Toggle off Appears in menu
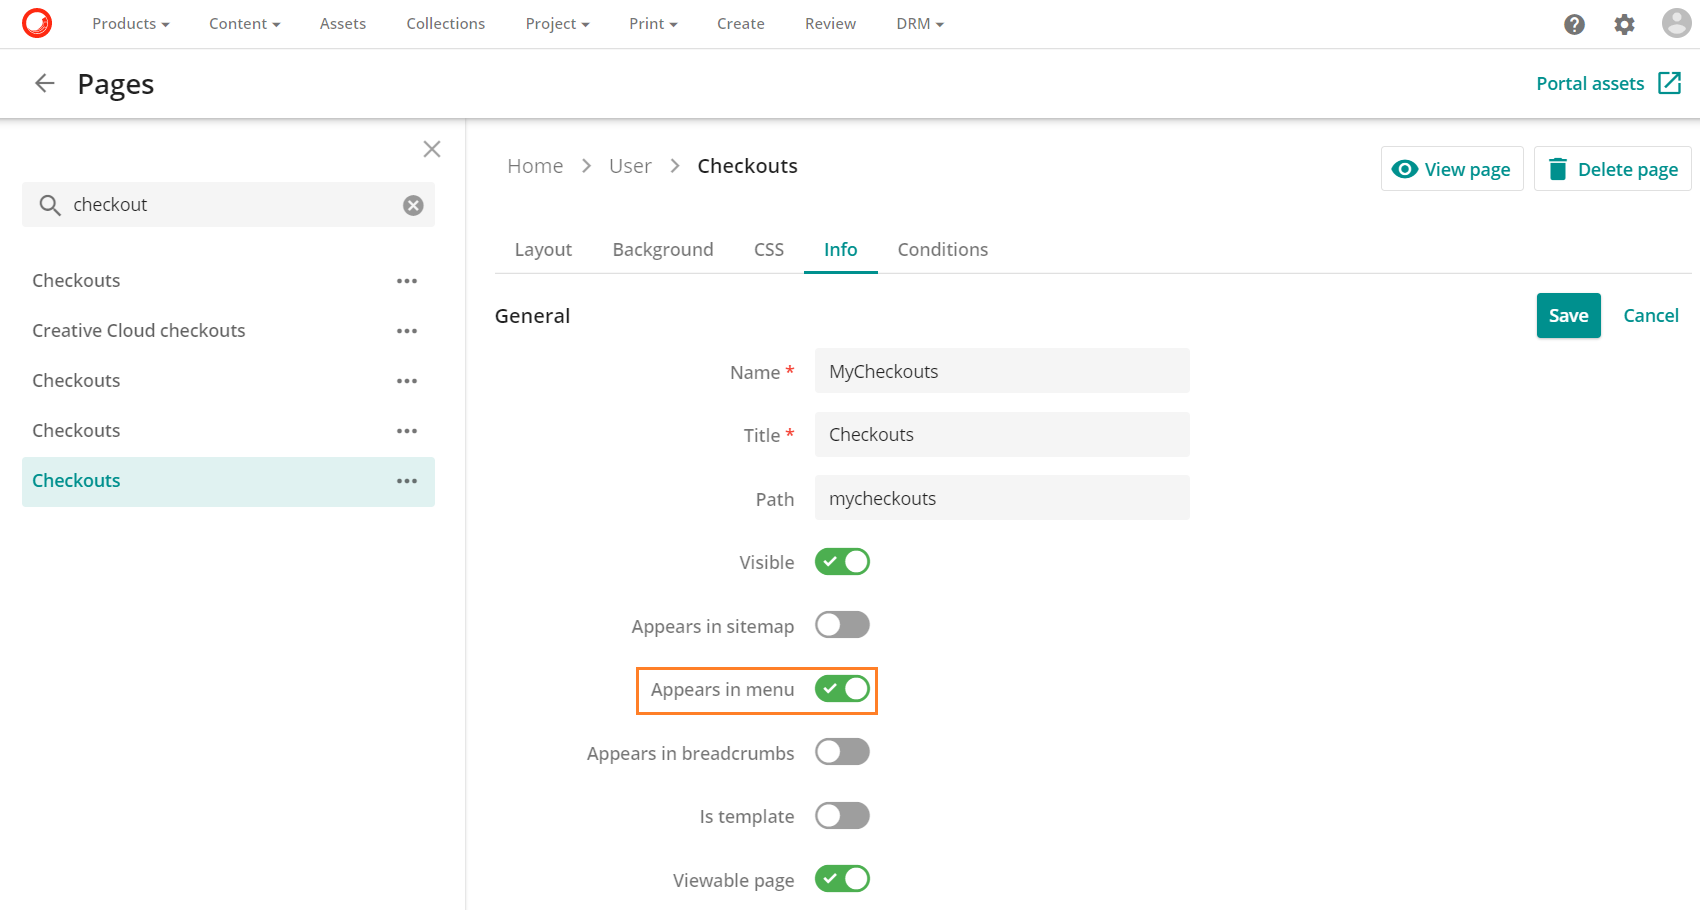This screenshot has width=1700, height=910. pyautogui.click(x=841, y=689)
